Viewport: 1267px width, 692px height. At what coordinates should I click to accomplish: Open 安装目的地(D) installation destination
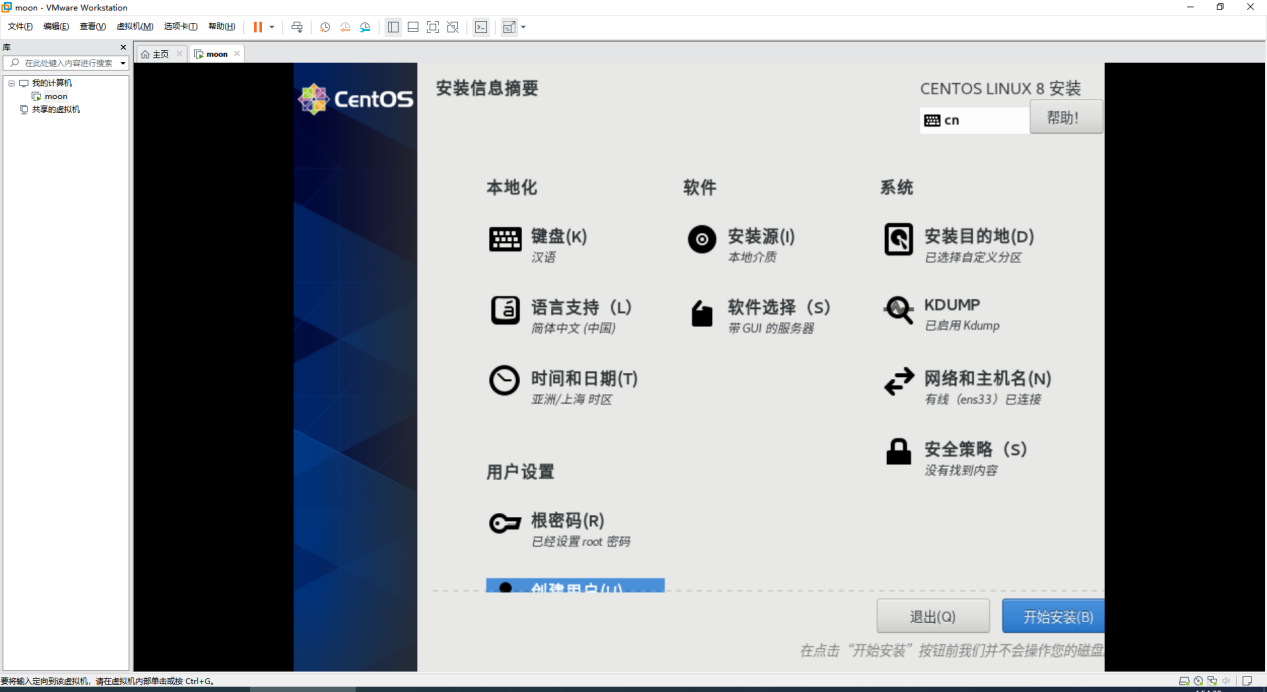click(x=959, y=244)
